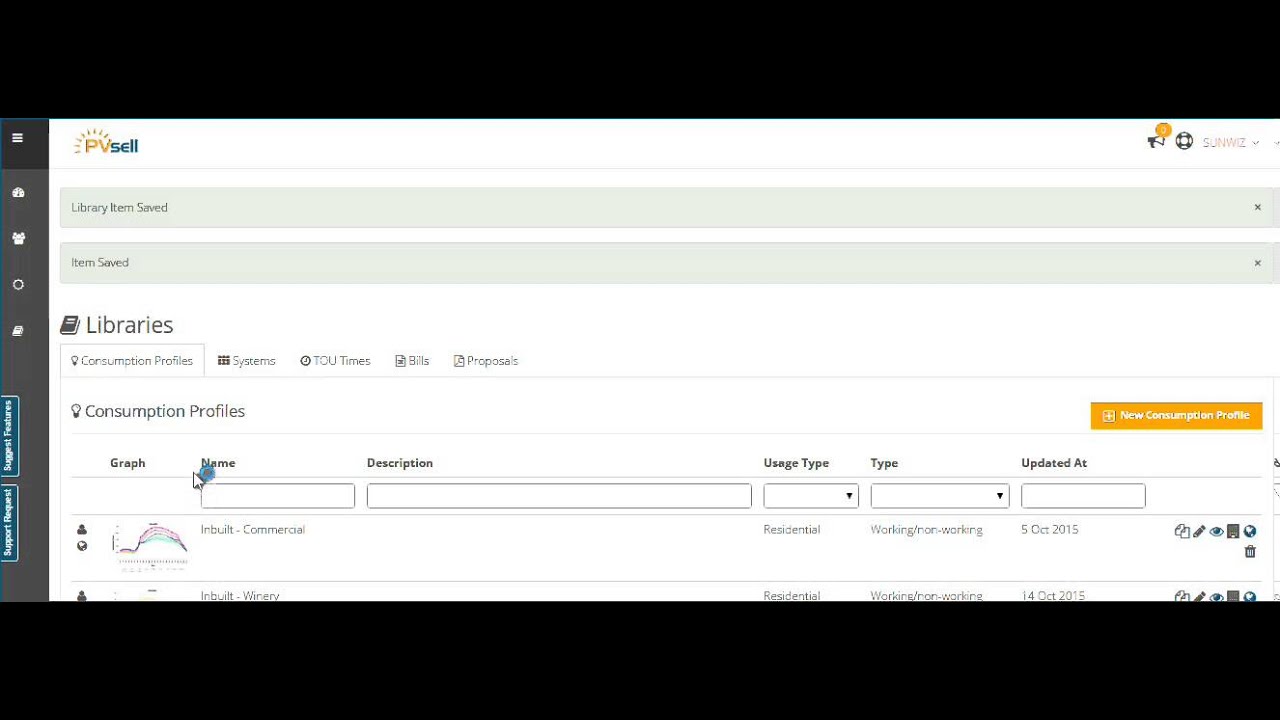The width and height of the screenshot is (1280, 720).
Task: Click the Residential cell in Commercial row
Action: (x=792, y=530)
